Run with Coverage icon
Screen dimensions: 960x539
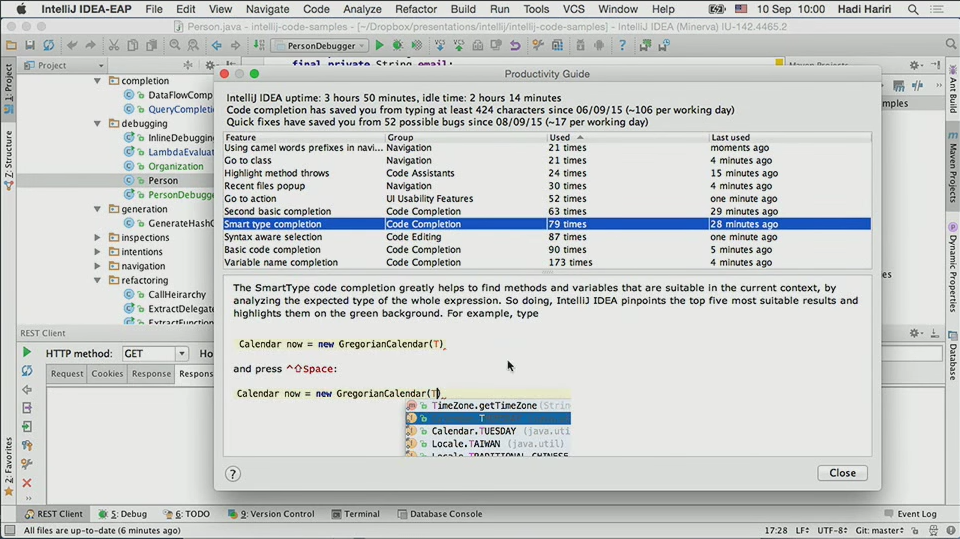(x=417, y=45)
